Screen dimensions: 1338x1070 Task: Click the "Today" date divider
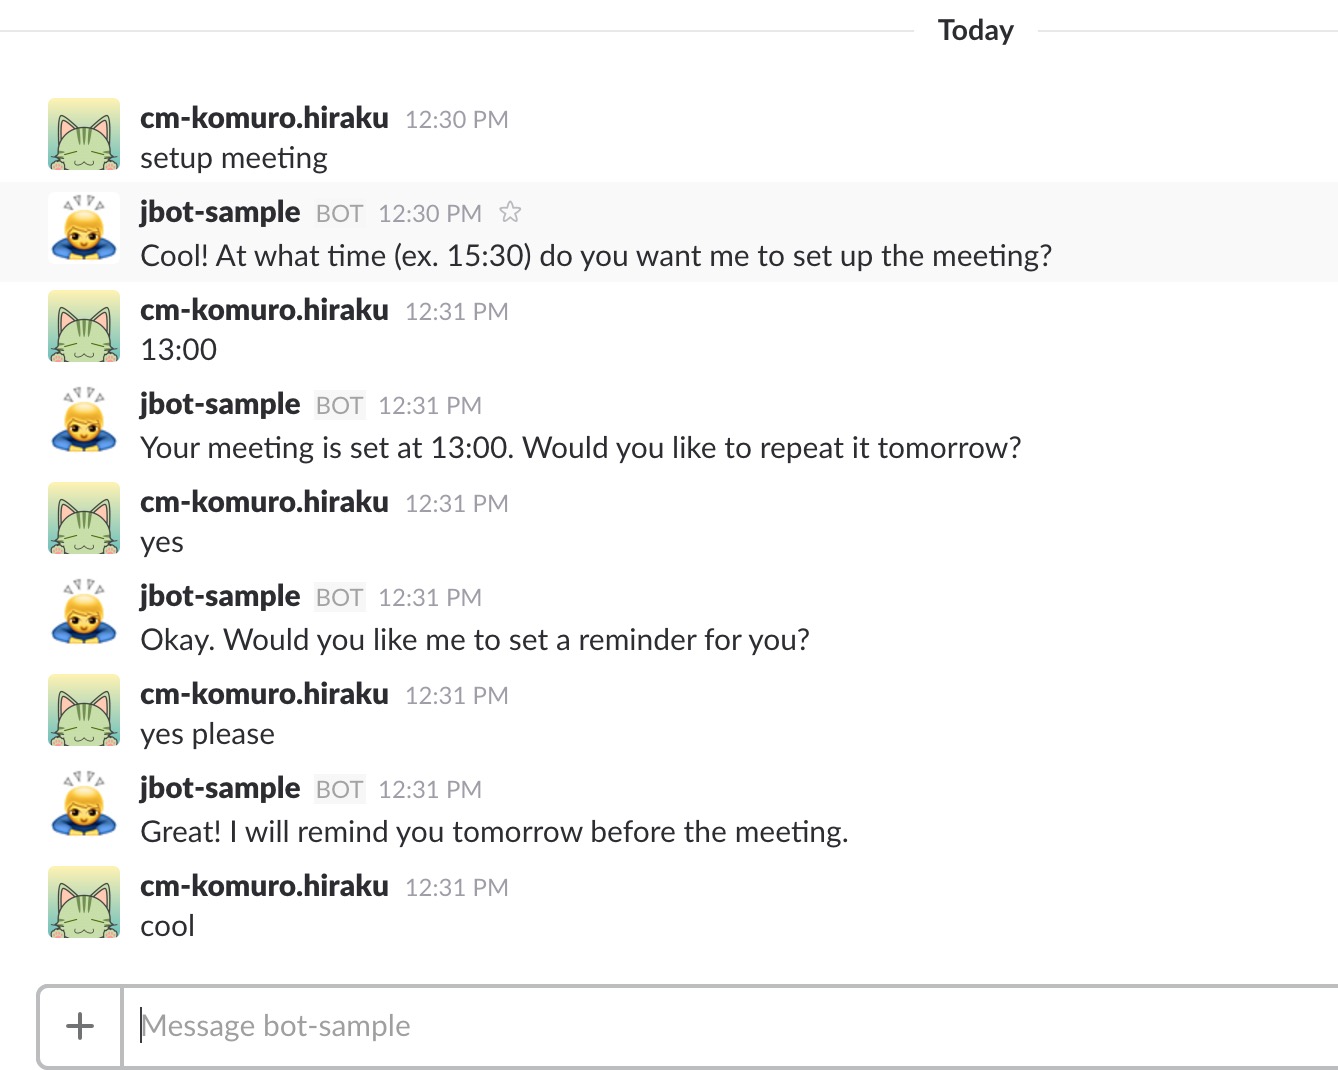coord(975,30)
